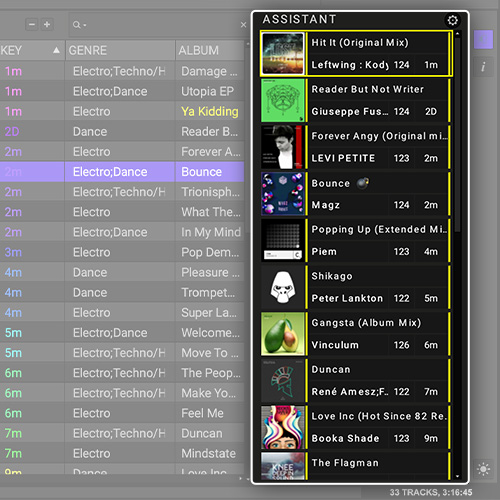The image size is (500, 500).
Task: Select The Flagman cover artwork
Action: (283, 466)
